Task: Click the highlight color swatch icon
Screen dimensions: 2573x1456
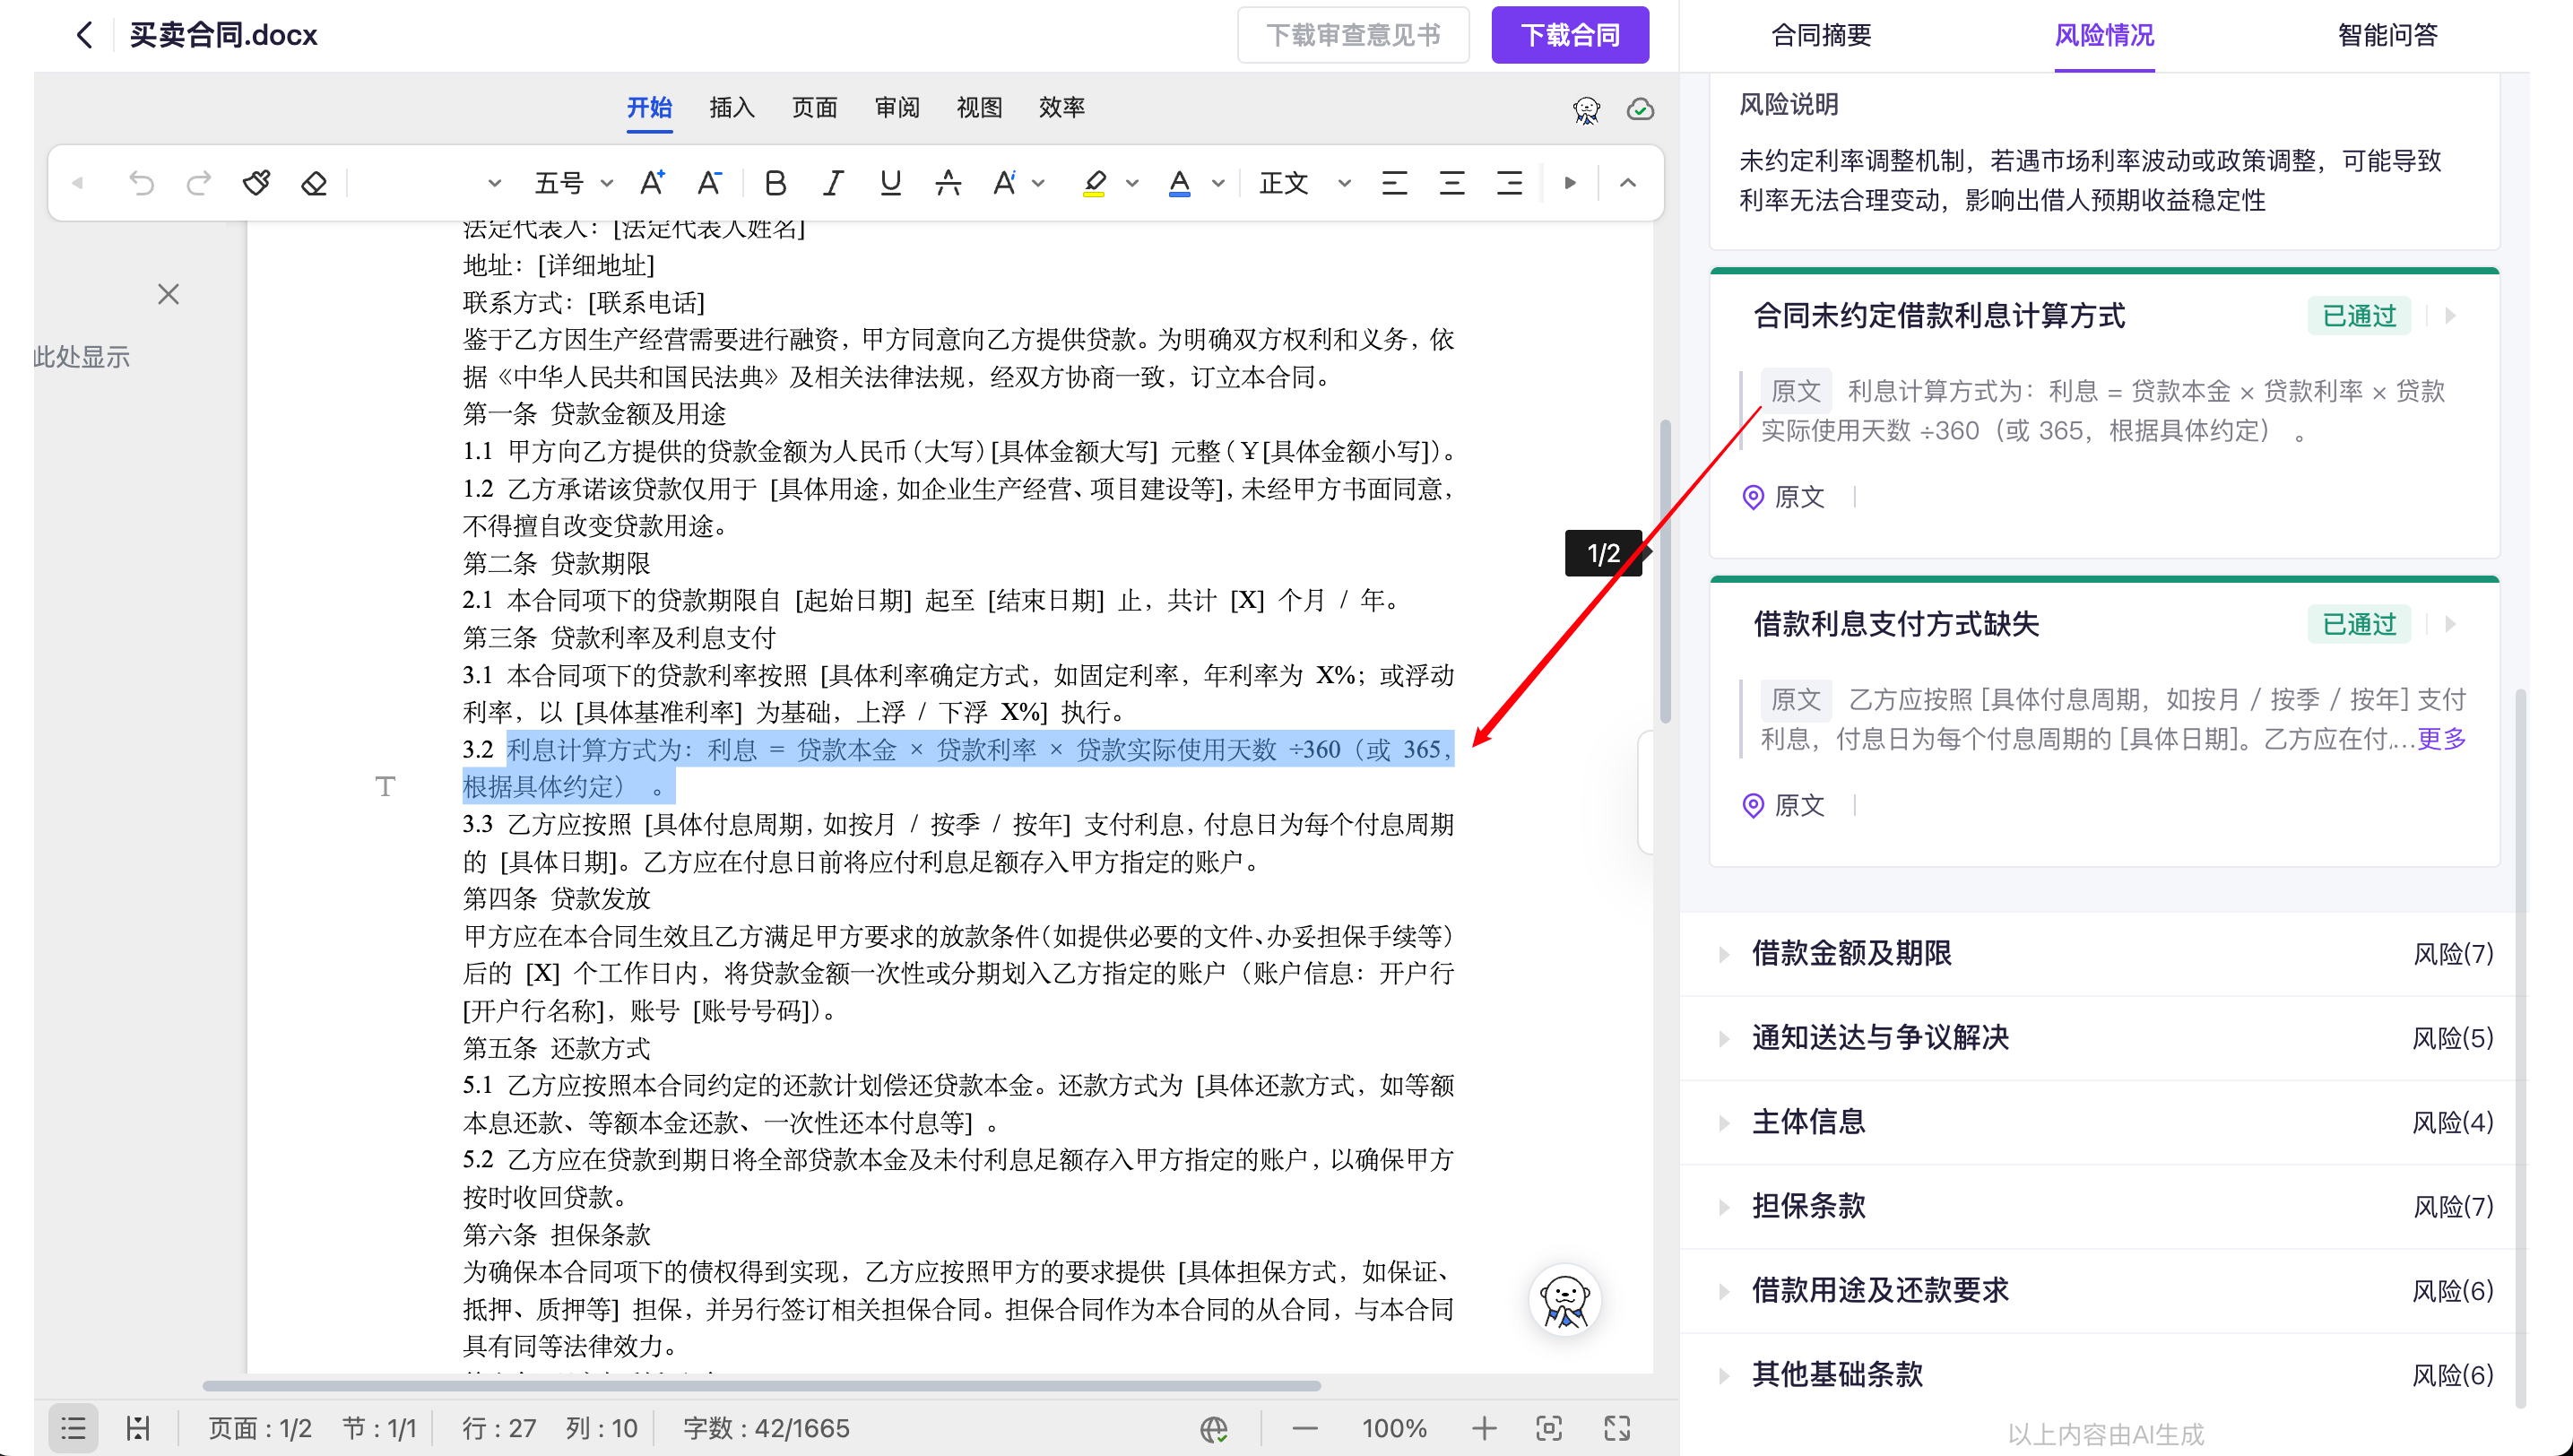Action: pos(1094,183)
